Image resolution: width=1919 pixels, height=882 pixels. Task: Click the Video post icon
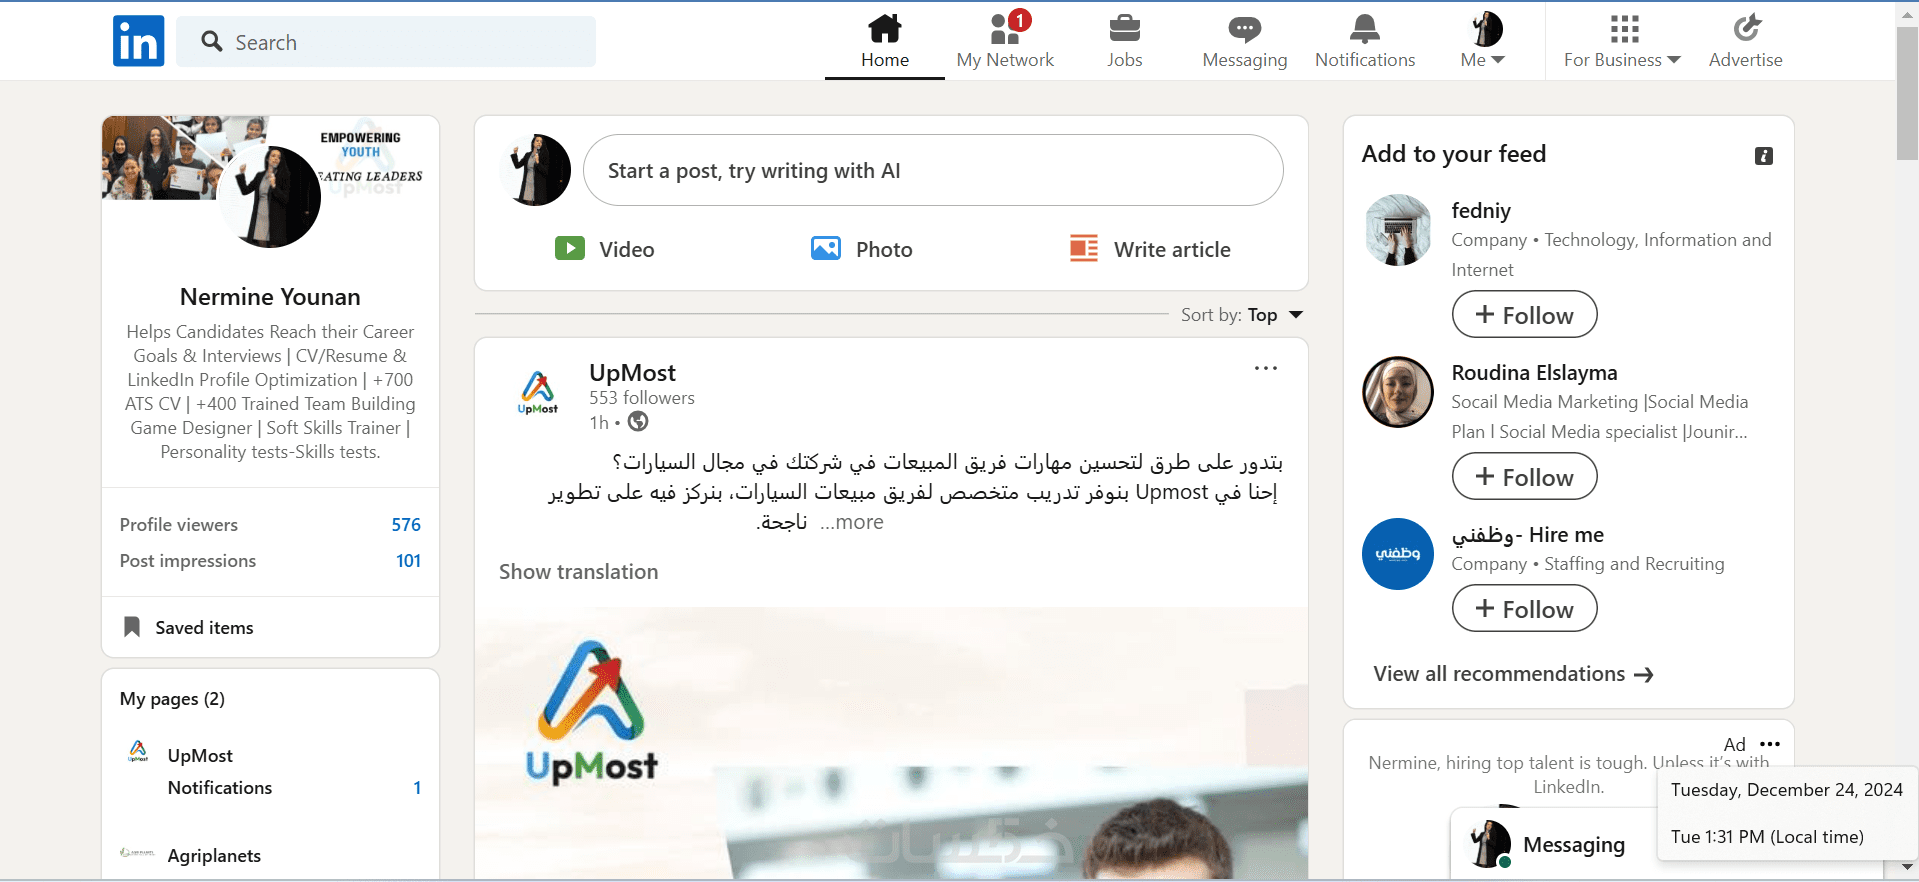point(570,248)
